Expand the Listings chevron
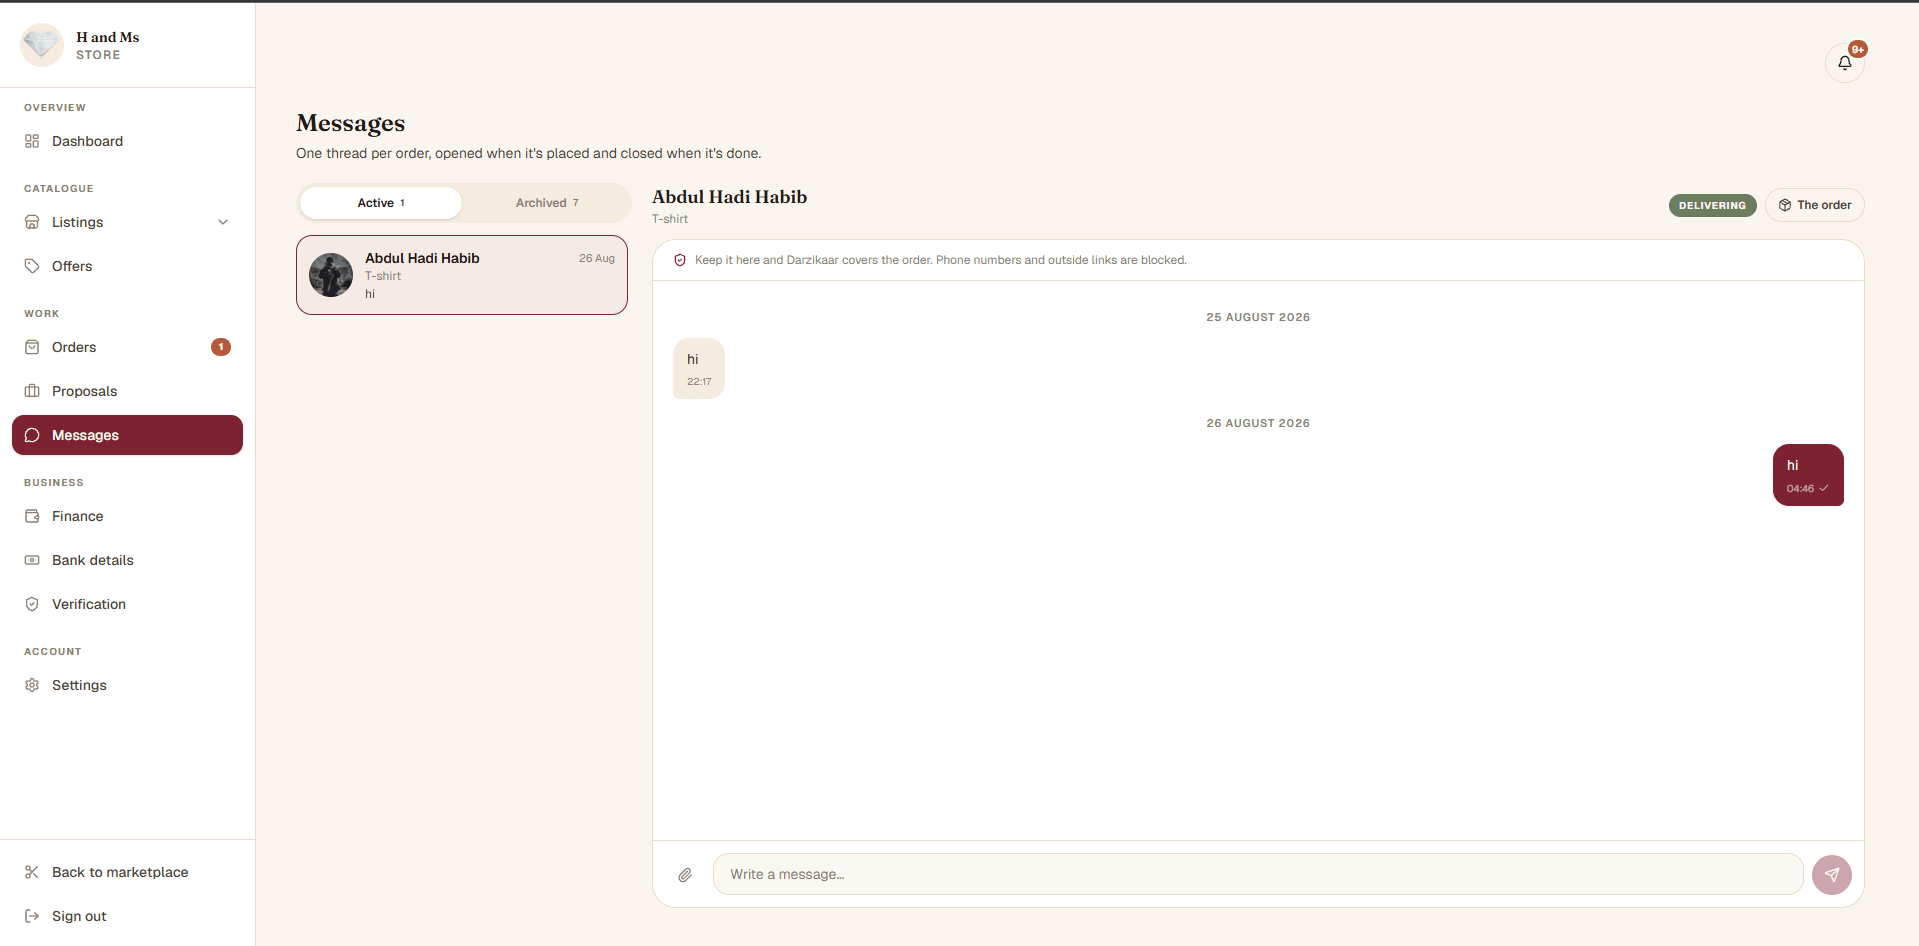Viewport: 1919px width, 946px height. [223, 222]
